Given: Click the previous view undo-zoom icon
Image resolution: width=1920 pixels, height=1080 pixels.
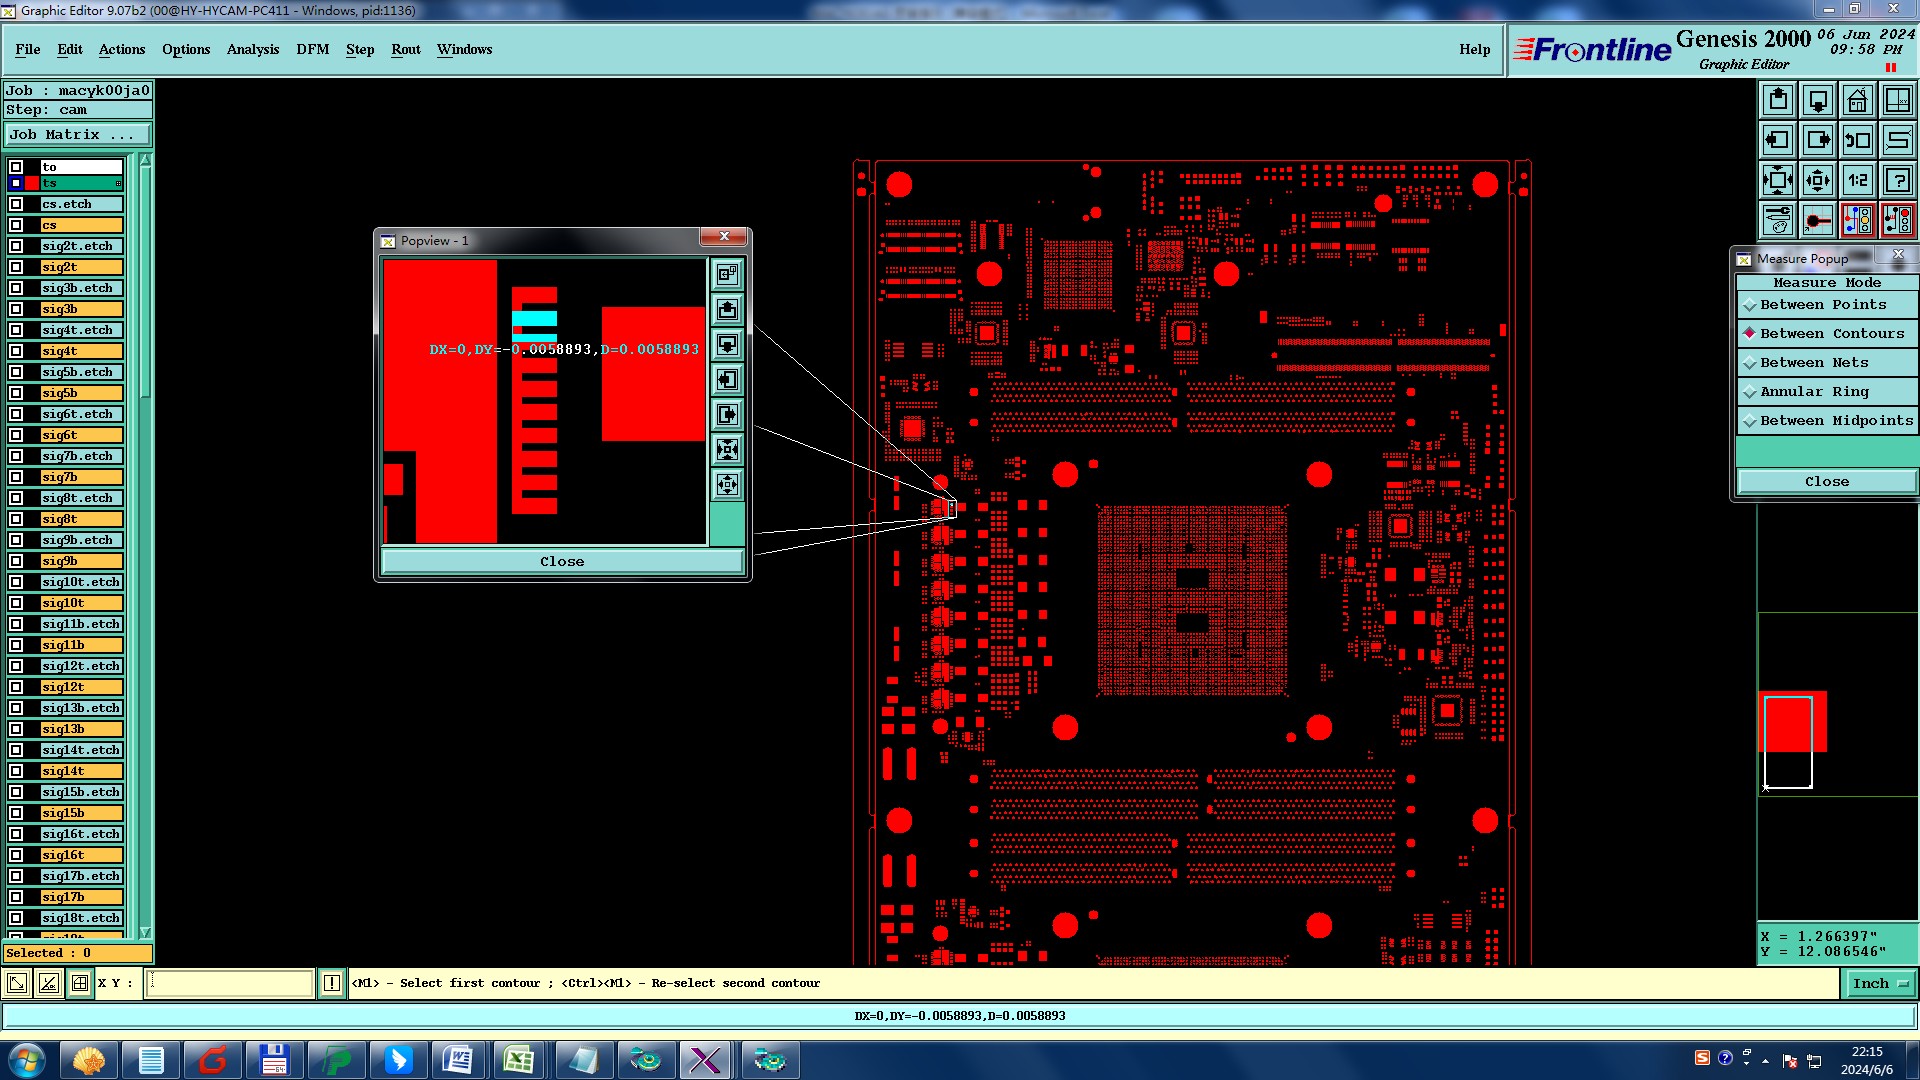Looking at the screenshot, I should (1857, 140).
